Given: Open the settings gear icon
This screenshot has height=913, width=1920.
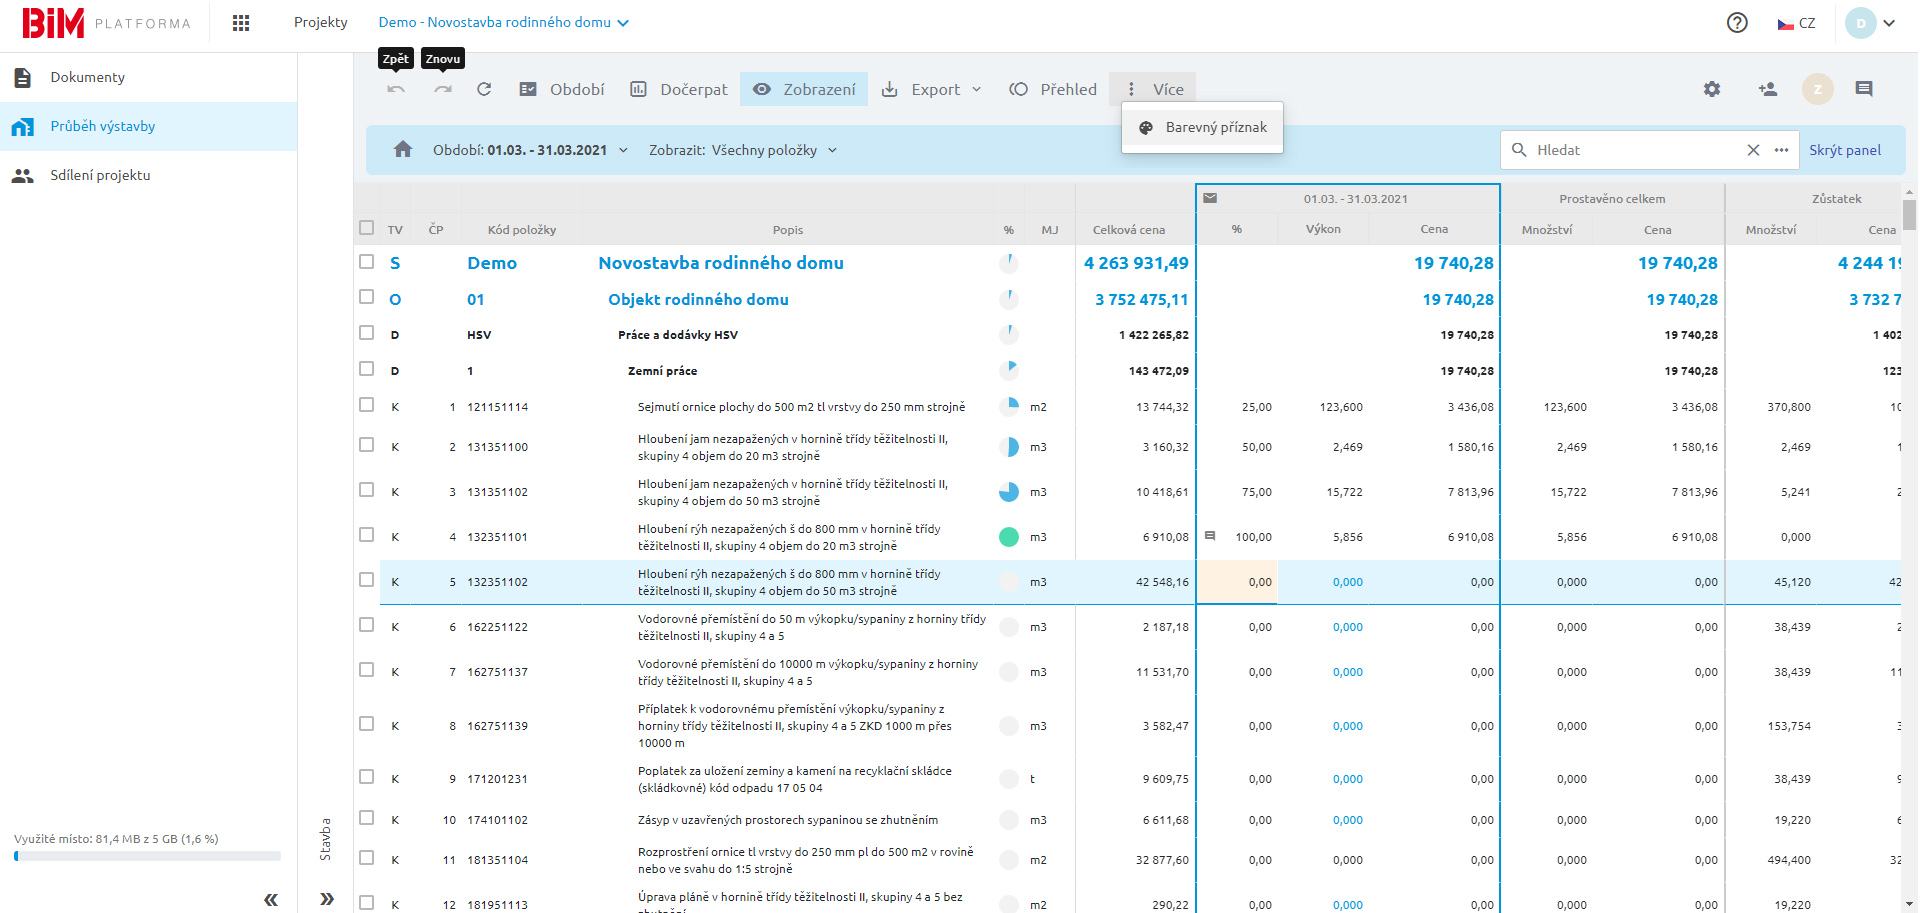Looking at the screenshot, I should pos(1712,90).
